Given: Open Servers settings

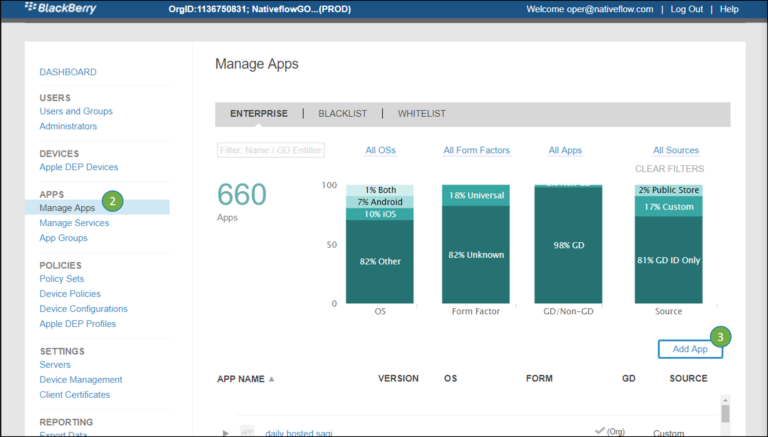Looking at the screenshot, I should [x=55, y=365].
